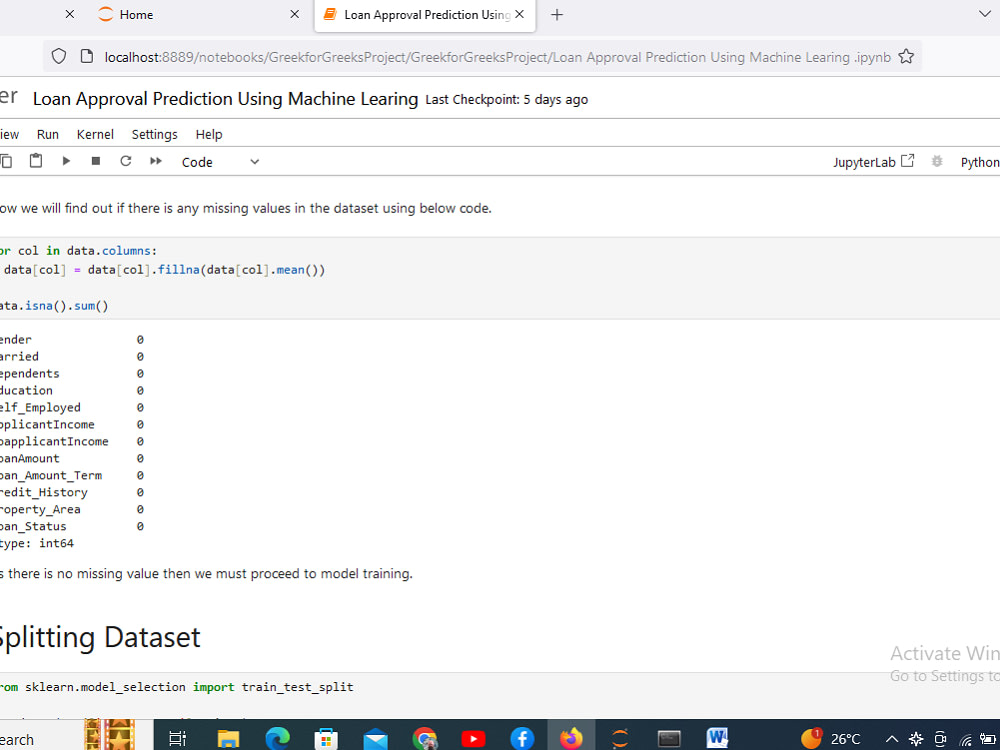Open notebook in JupyterLab
The width and height of the screenshot is (1000, 750).
873,162
